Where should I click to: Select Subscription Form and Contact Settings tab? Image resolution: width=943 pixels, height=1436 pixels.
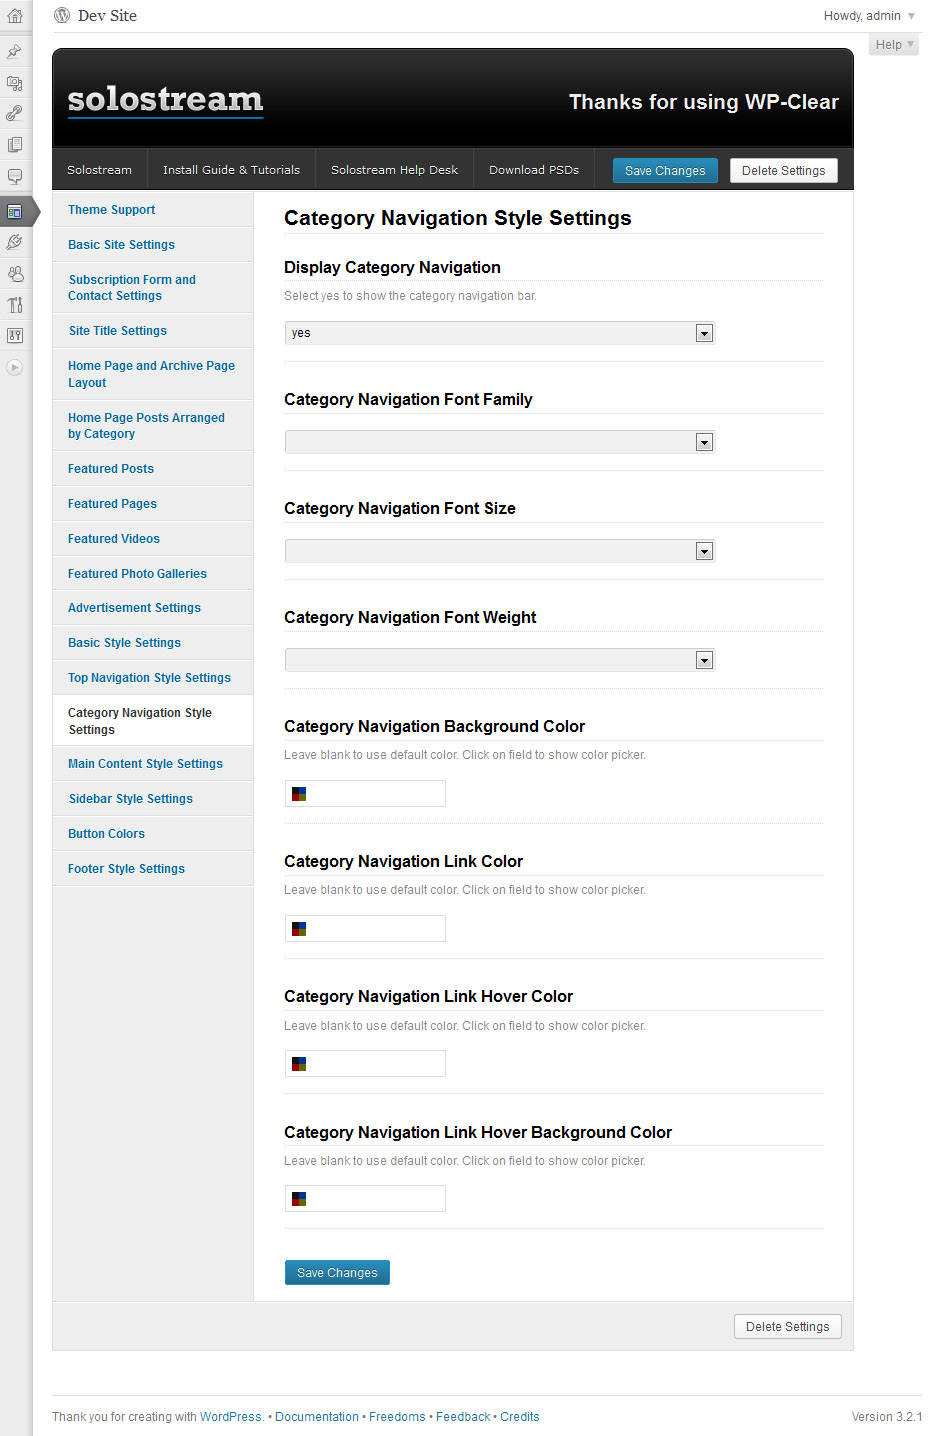click(153, 288)
